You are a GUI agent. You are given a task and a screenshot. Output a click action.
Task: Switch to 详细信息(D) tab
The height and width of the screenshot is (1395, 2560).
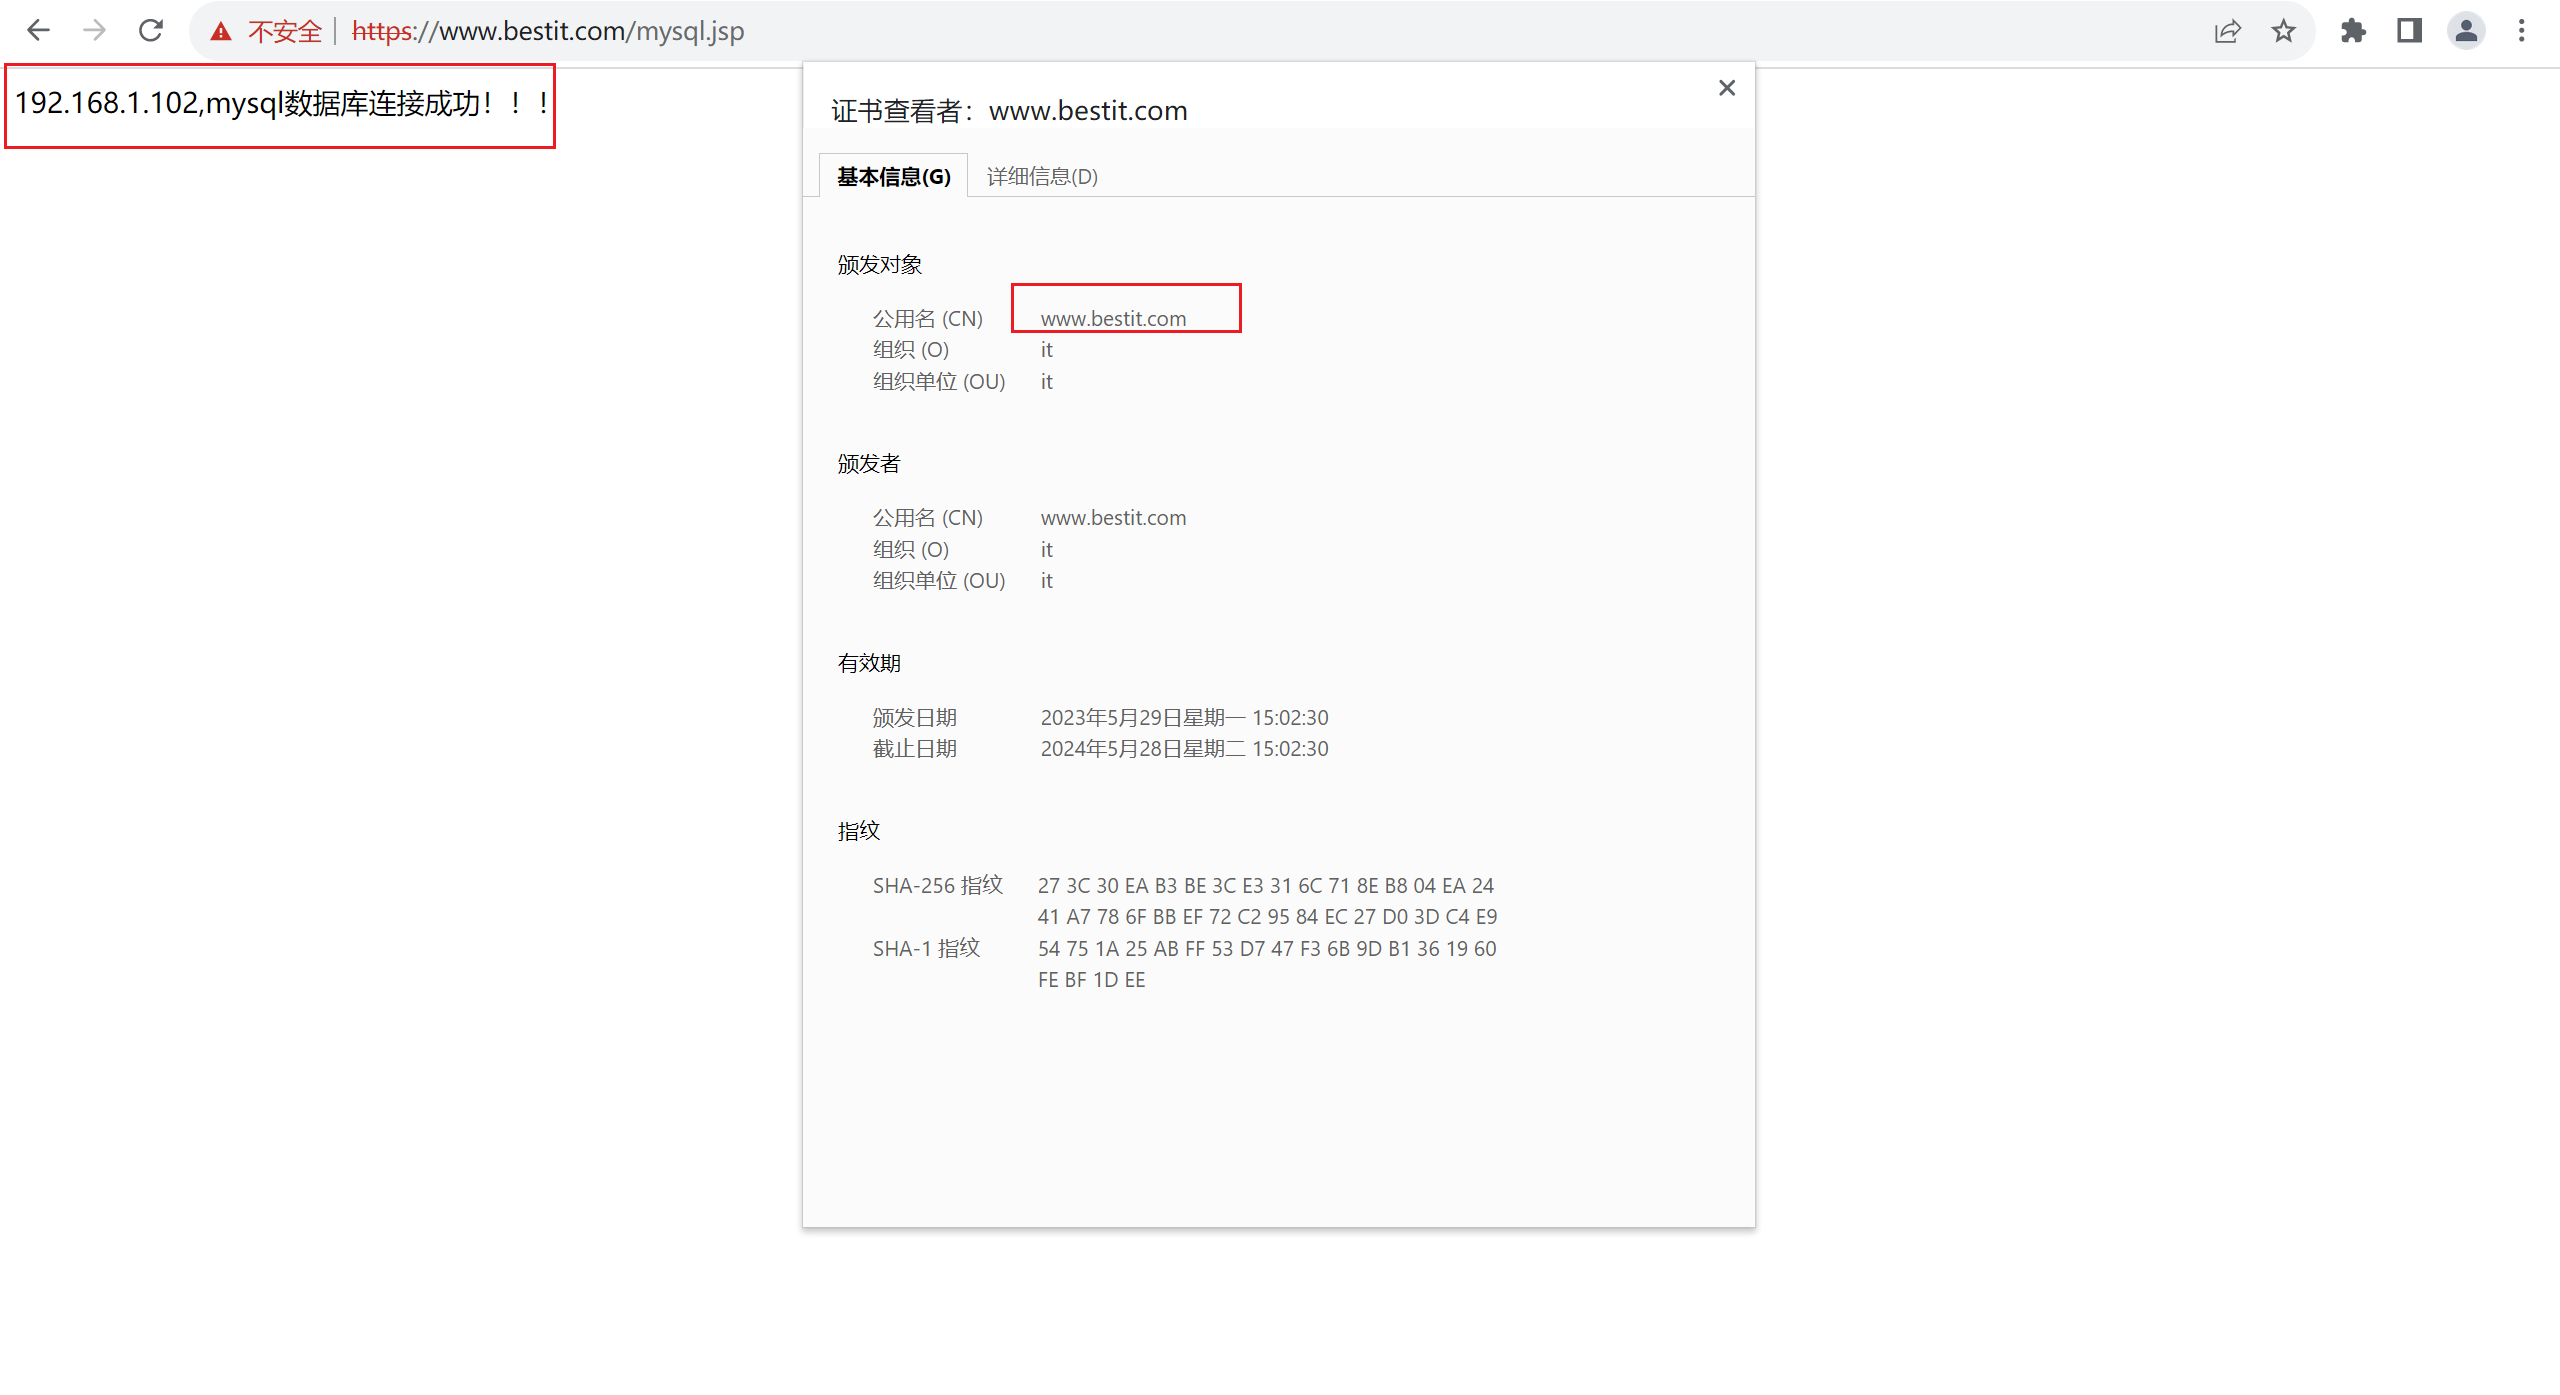(x=1042, y=176)
